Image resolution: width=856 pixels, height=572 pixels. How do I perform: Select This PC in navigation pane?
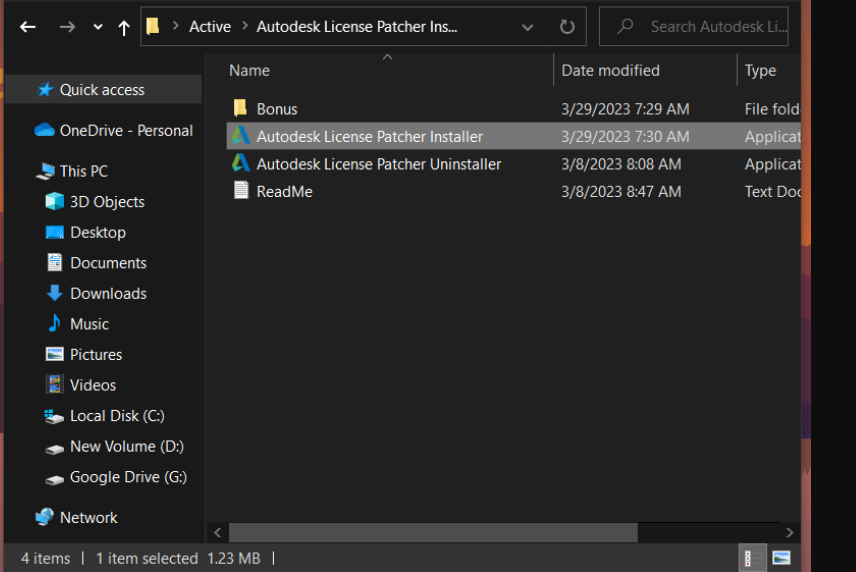pos(83,171)
